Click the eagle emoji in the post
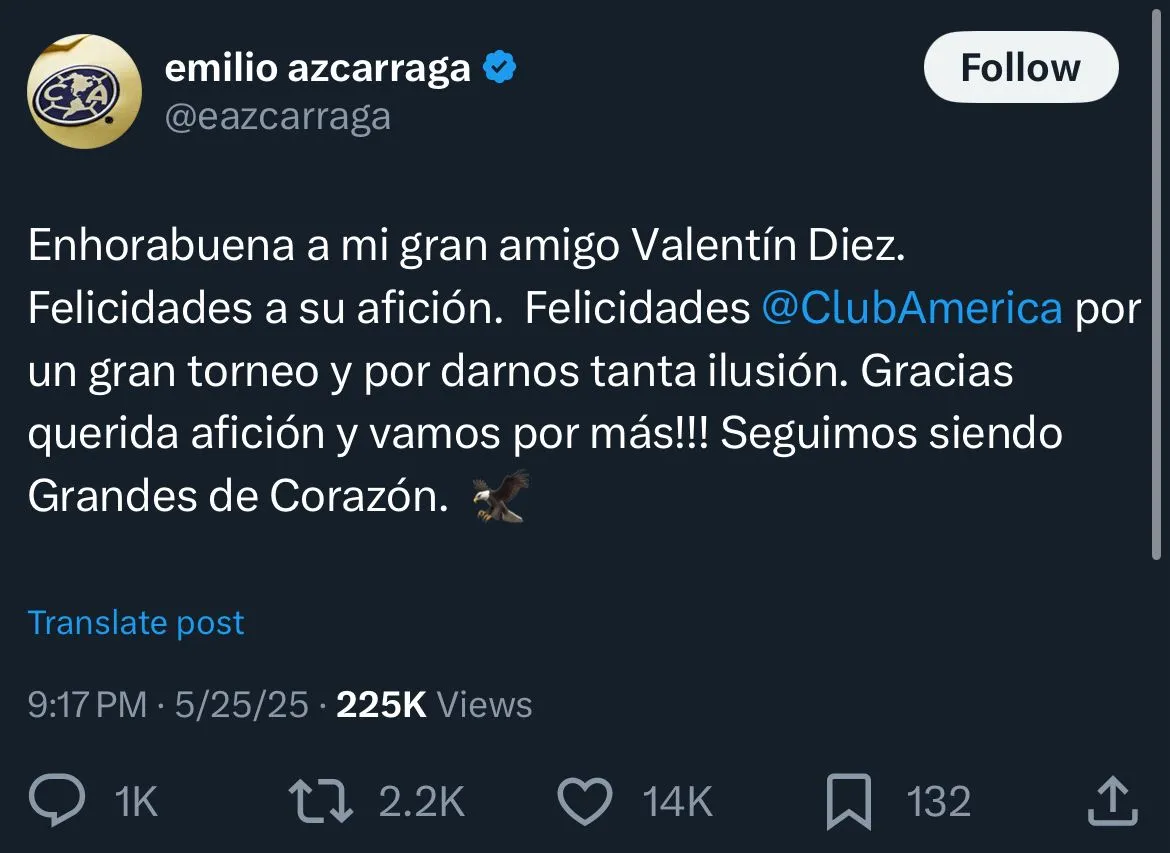Viewport: 1170px width, 853px height. point(500,497)
